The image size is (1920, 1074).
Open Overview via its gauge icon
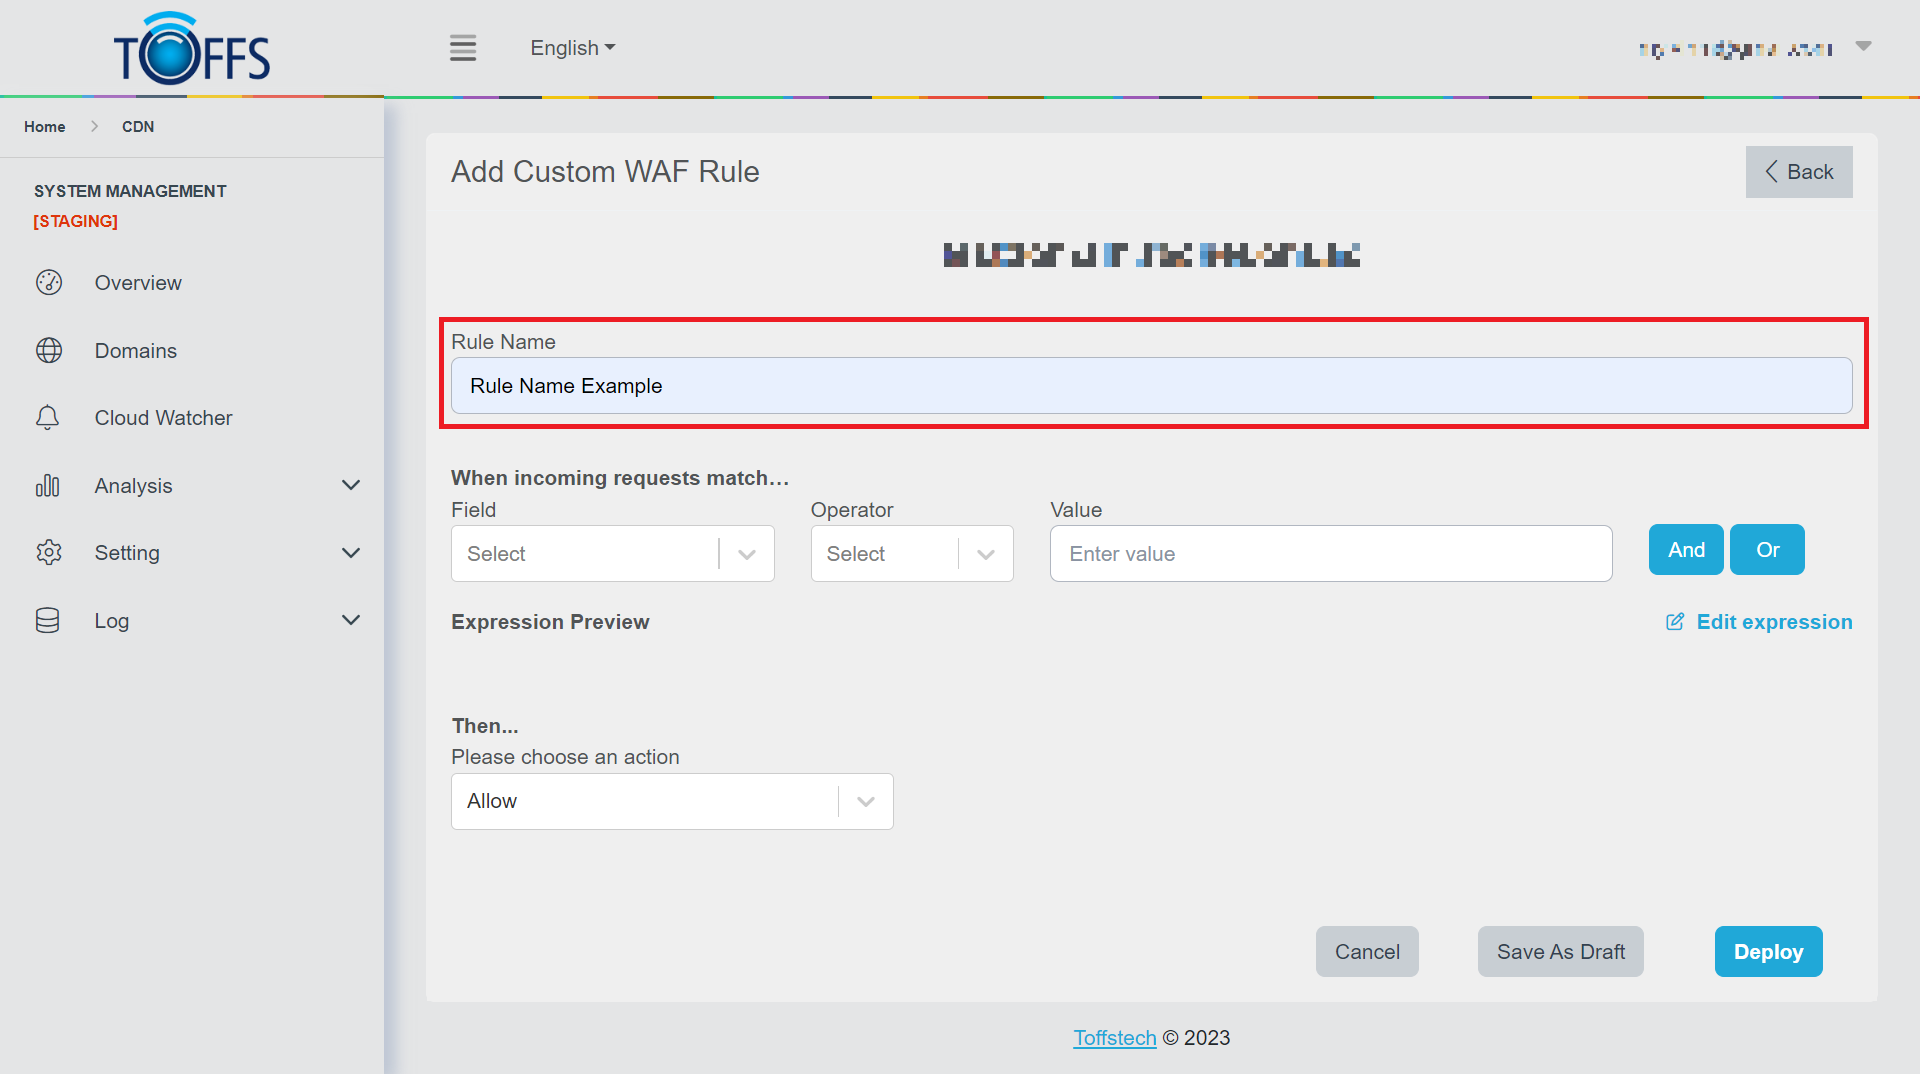[48, 283]
